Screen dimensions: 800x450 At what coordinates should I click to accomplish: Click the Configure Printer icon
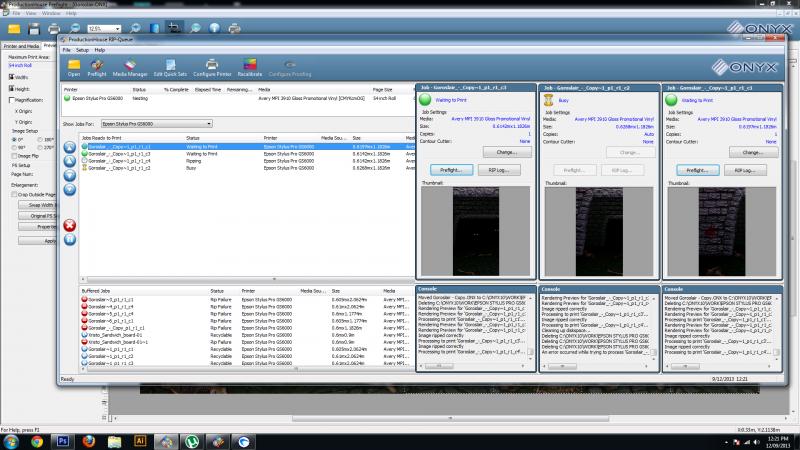tap(212, 64)
